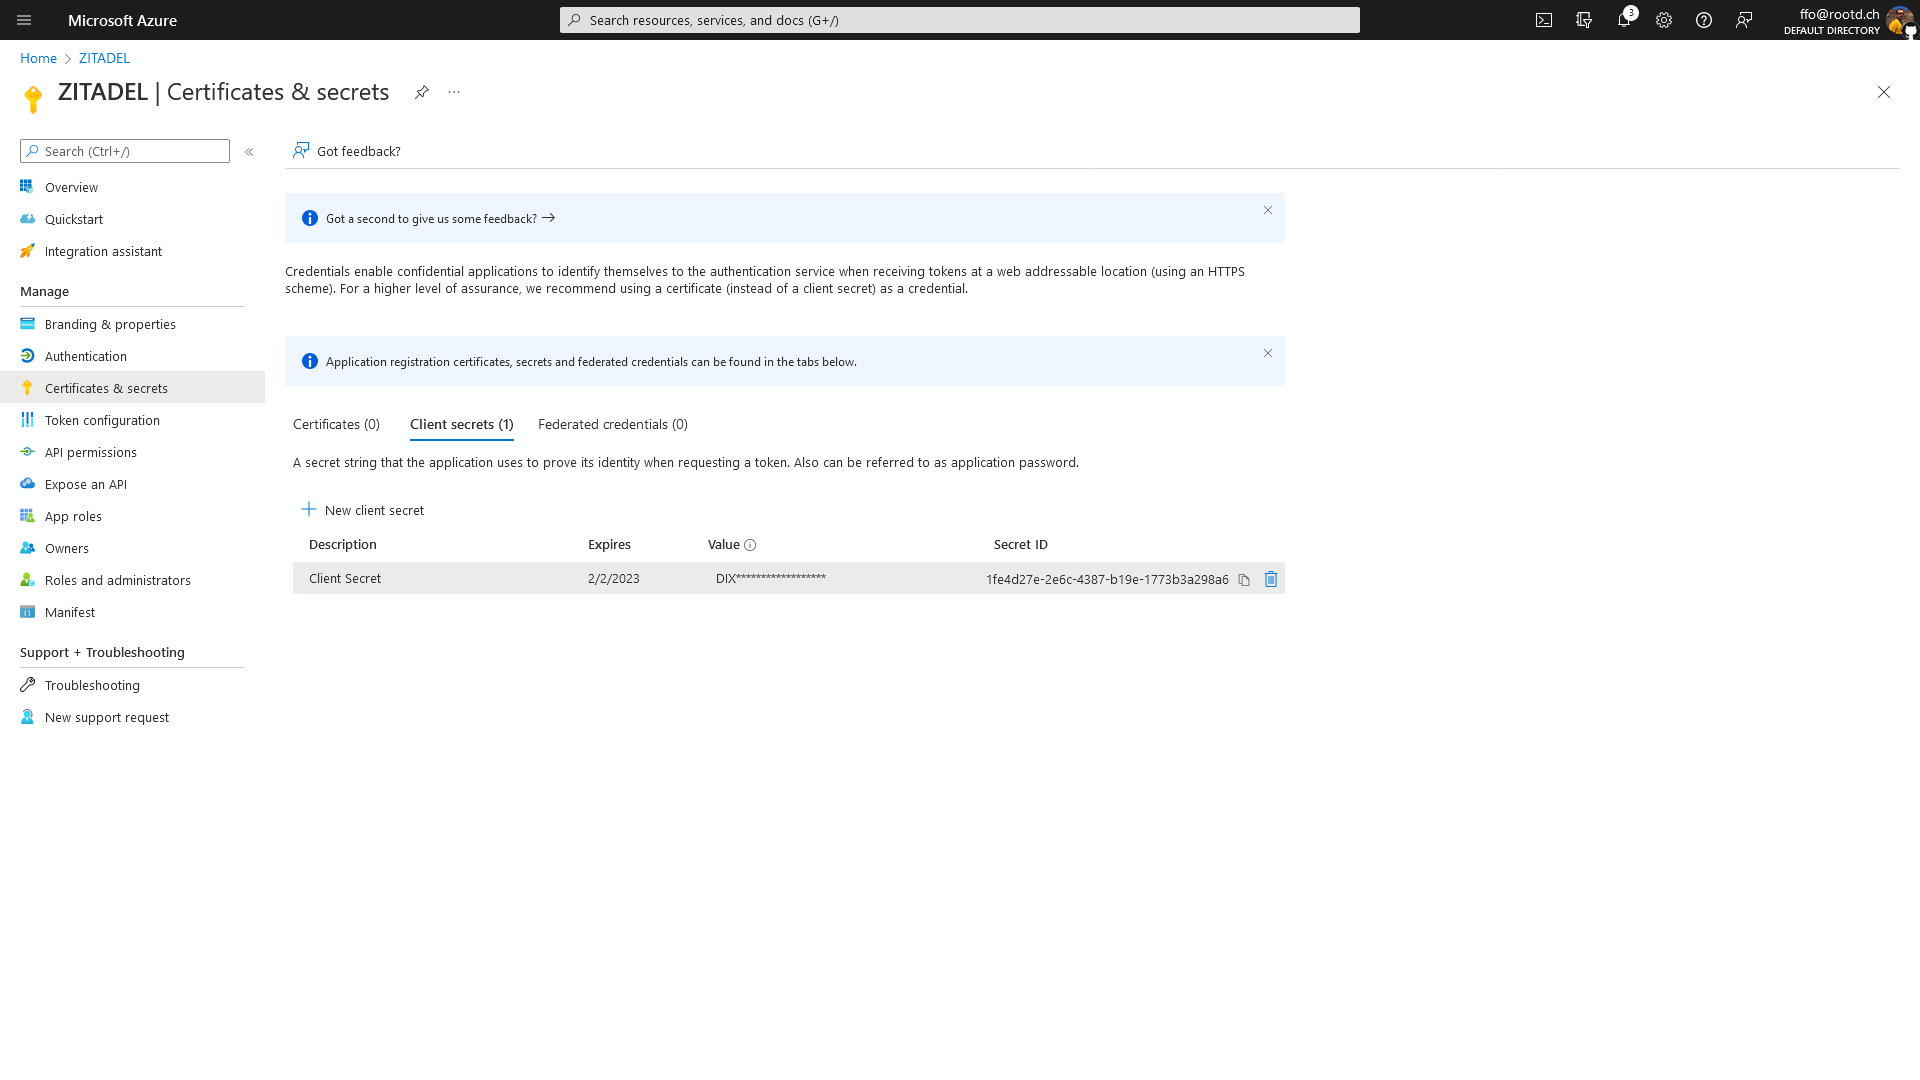The height and width of the screenshot is (1080, 1920).
Task: Open the Manifest menu item
Action: [69, 612]
